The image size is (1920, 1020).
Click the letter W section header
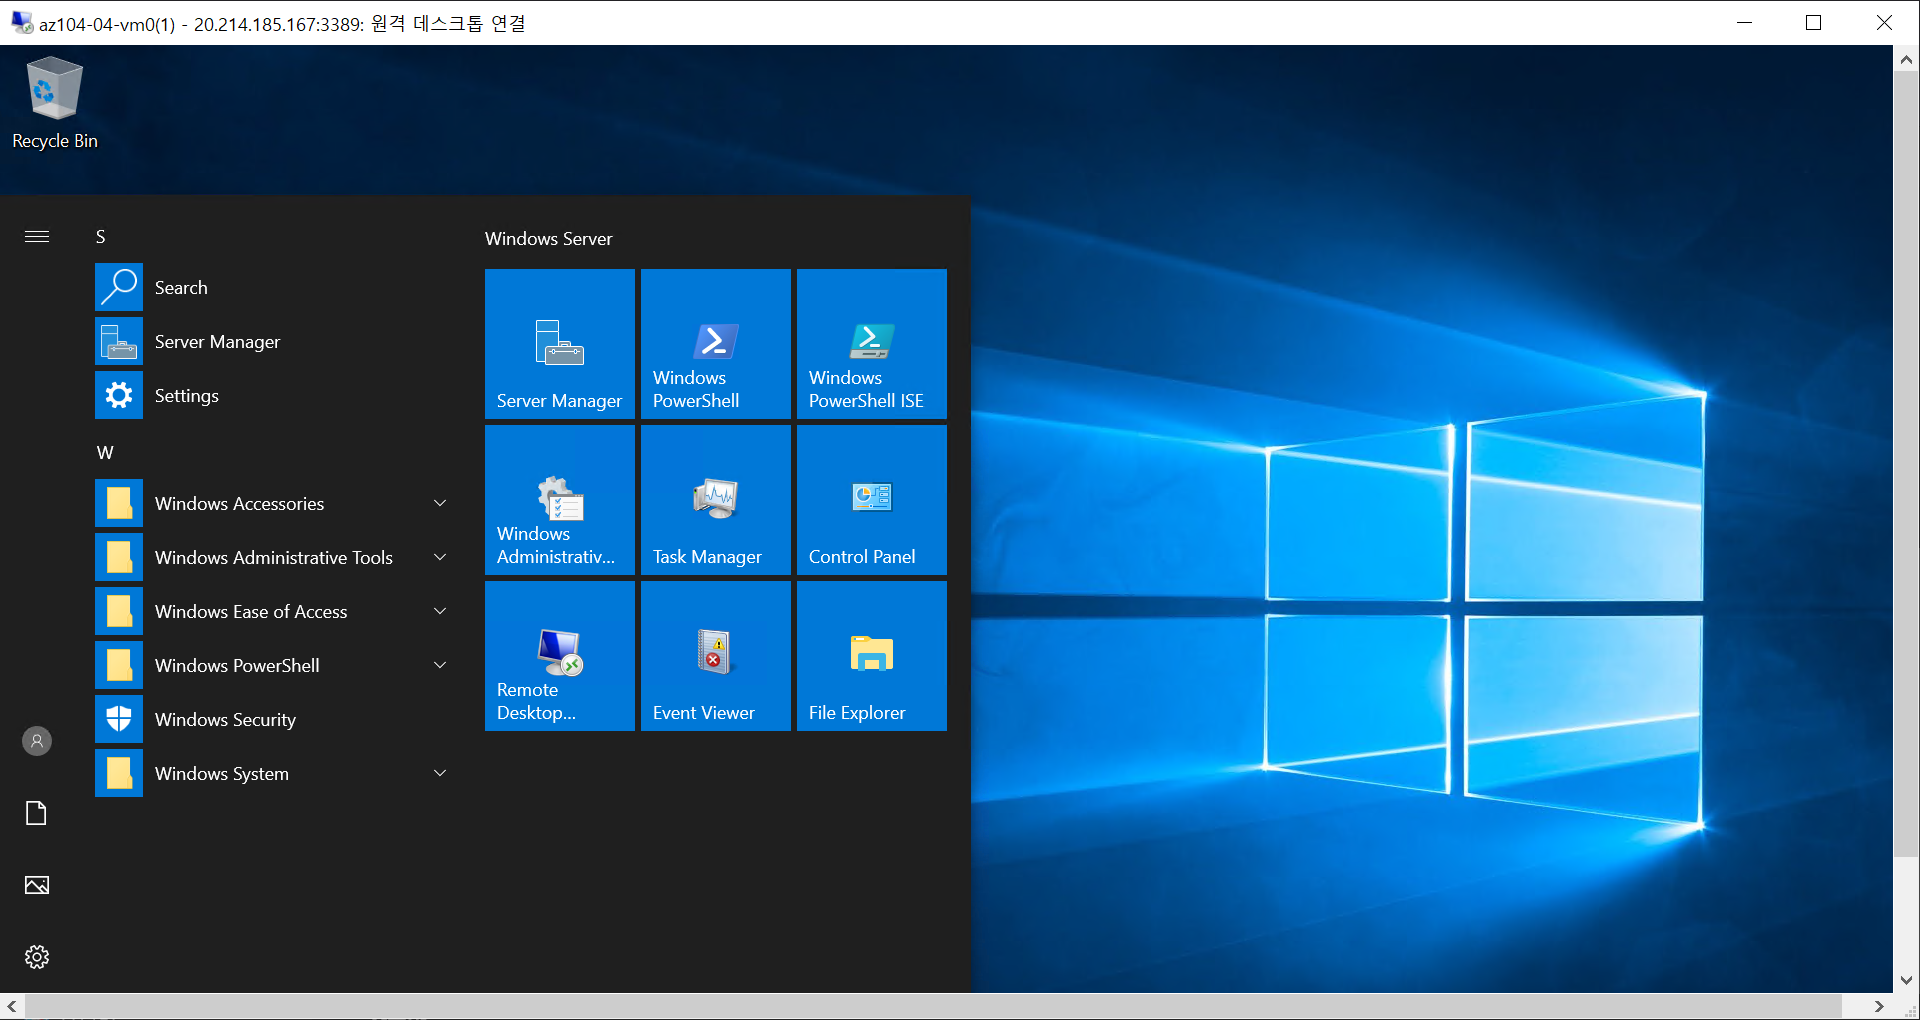pos(105,453)
